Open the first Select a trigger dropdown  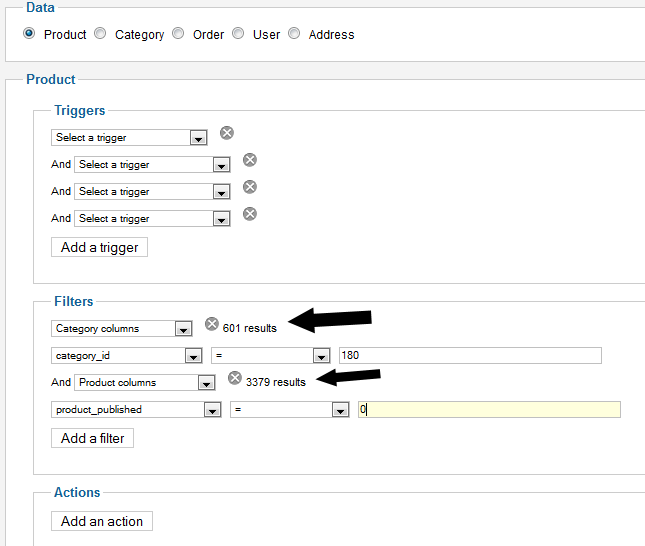pyautogui.click(x=129, y=137)
